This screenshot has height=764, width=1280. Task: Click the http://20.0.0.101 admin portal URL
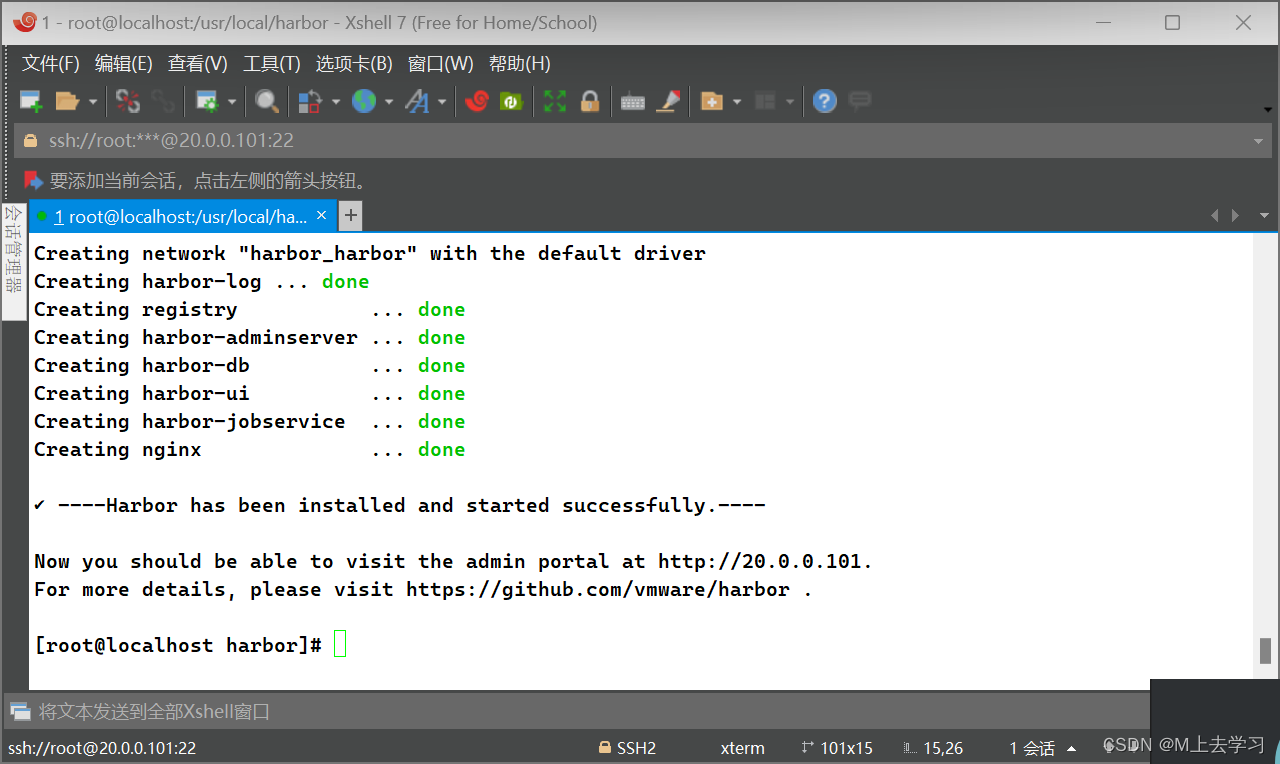pos(760,561)
